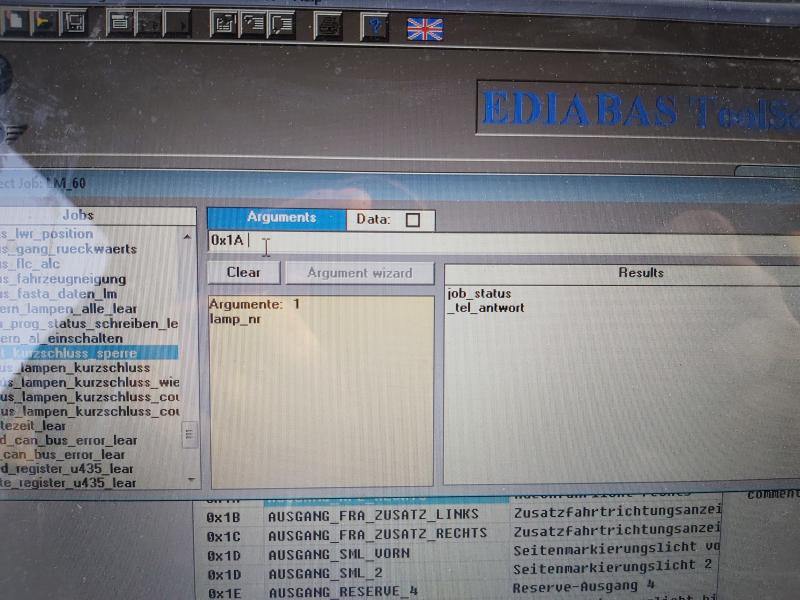Click the AUSGANG_SML_2 cell
The width and height of the screenshot is (800, 600).
point(326,573)
